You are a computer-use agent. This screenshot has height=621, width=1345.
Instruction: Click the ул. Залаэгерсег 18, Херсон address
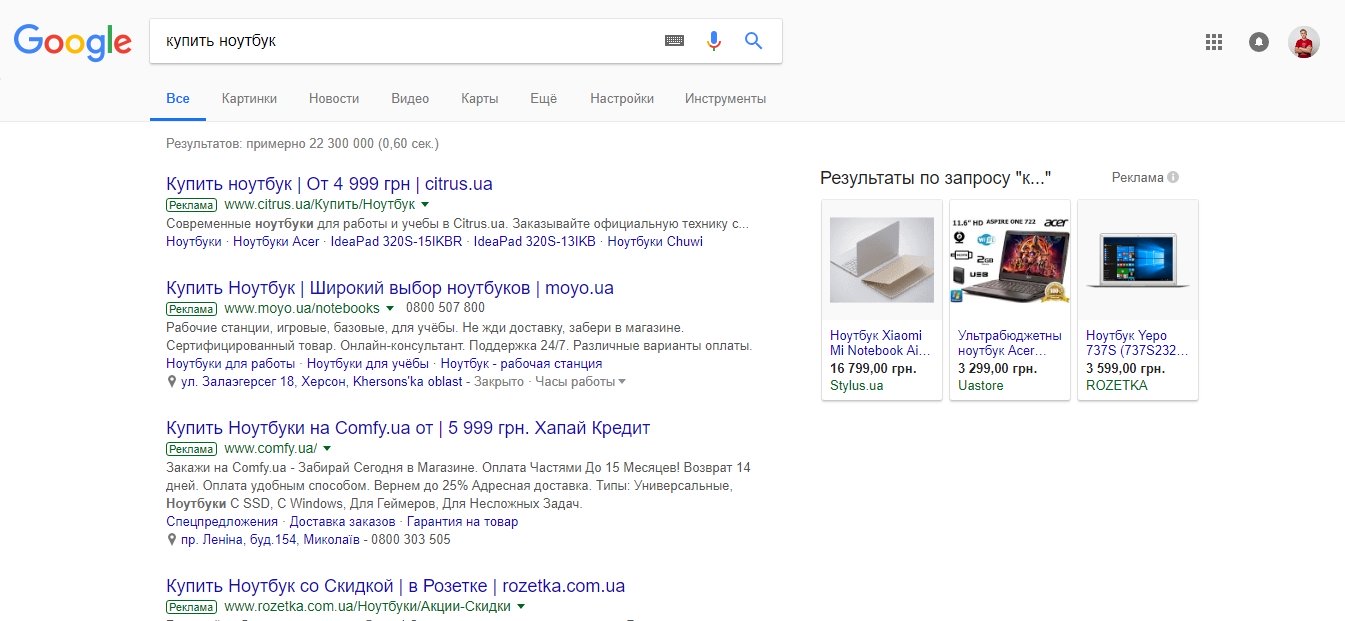[322, 382]
